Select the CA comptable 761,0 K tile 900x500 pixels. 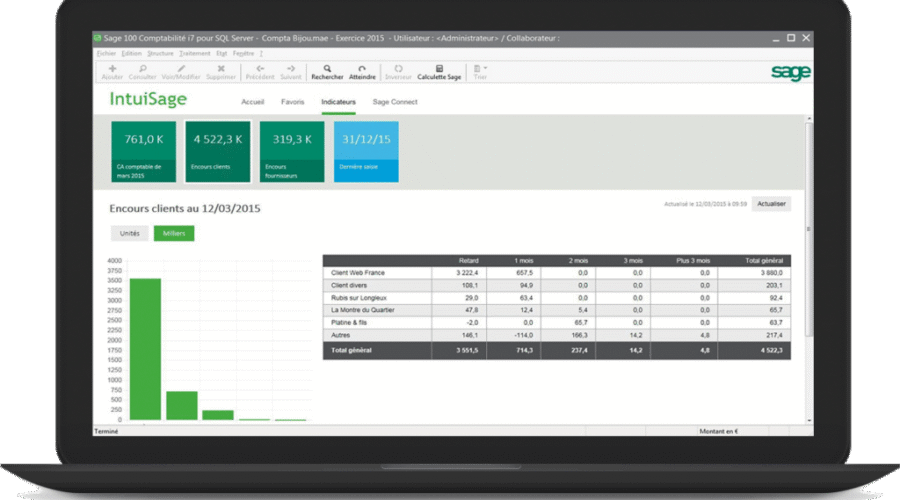(143, 152)
